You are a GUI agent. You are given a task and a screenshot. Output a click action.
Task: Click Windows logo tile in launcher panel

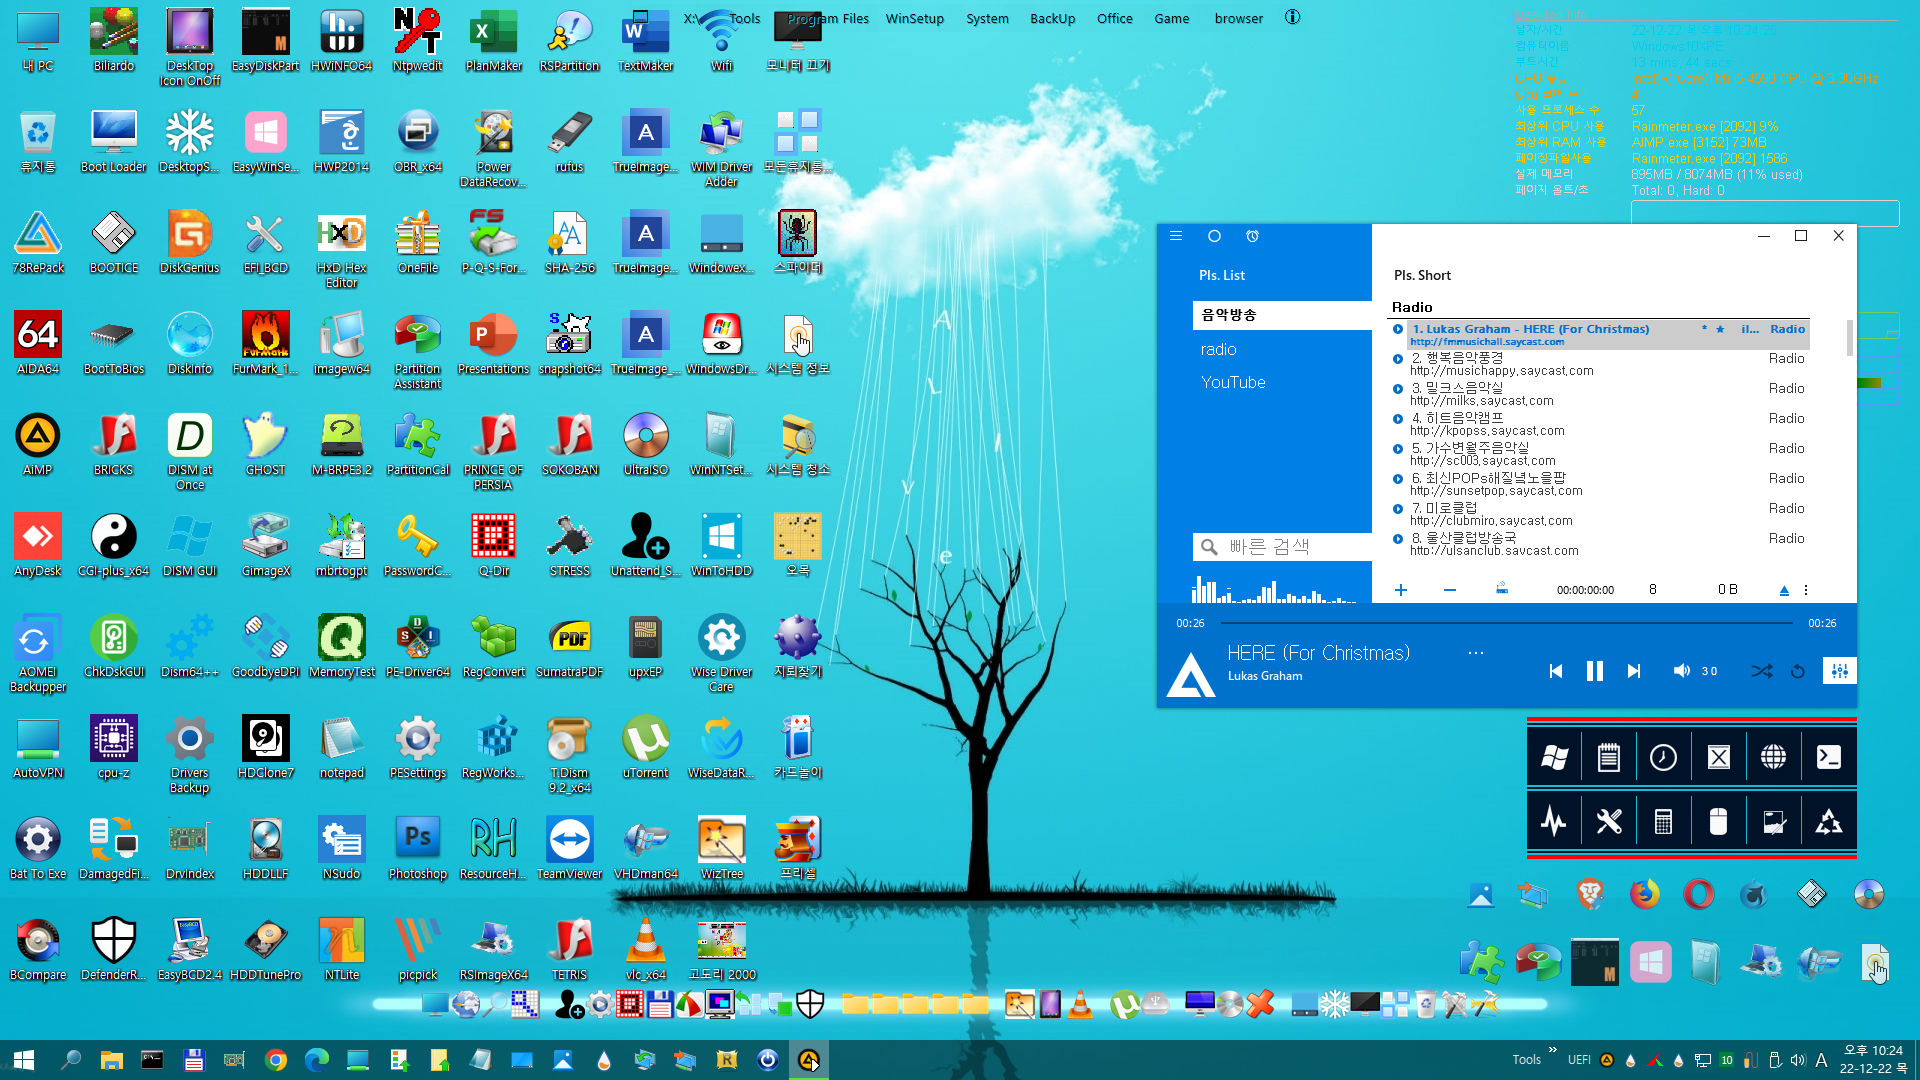click(x=1554, y=758)
